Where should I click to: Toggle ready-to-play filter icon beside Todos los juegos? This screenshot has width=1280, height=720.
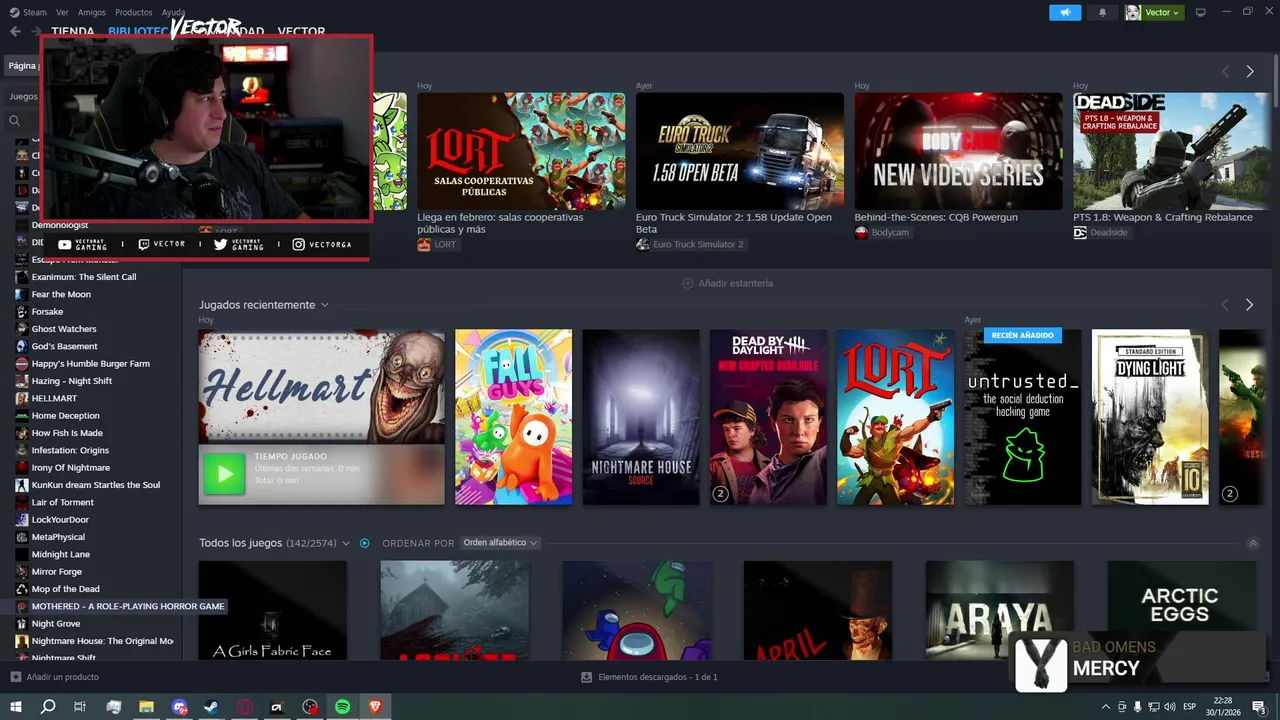pyautogui.click(x=364, y=543)
